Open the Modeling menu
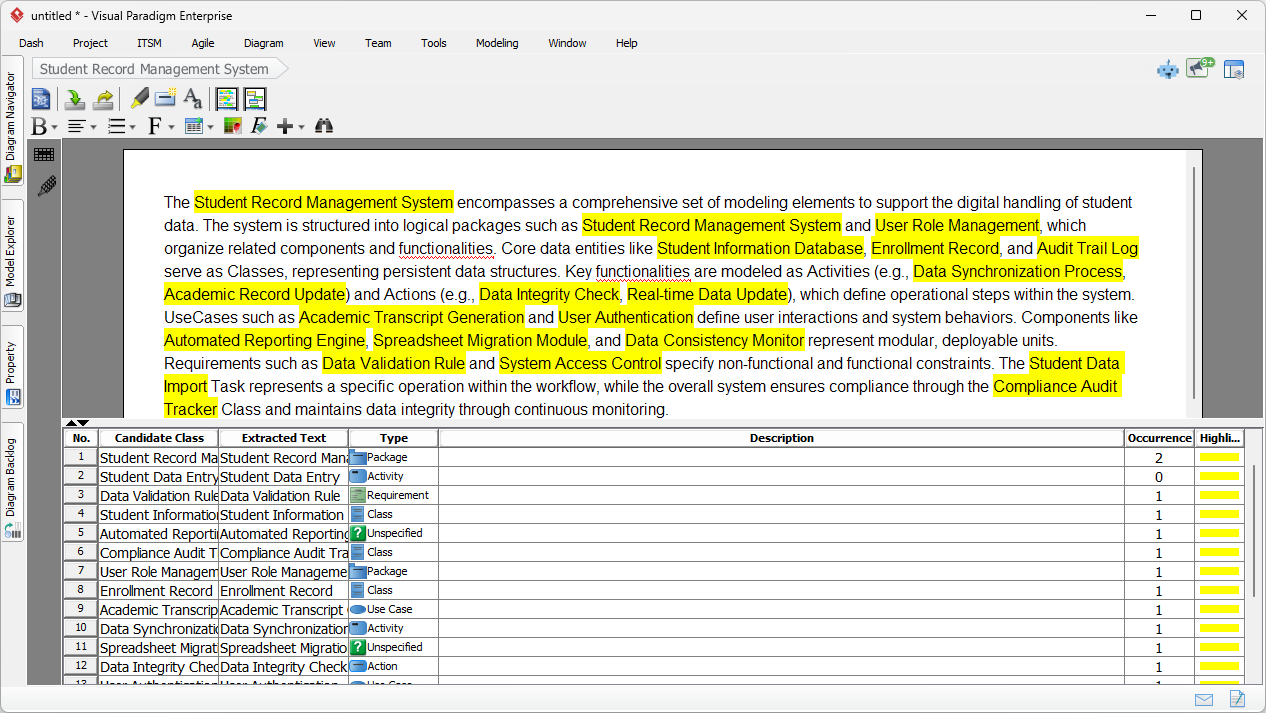This screenshot has width=1266, height=713. 496,43
